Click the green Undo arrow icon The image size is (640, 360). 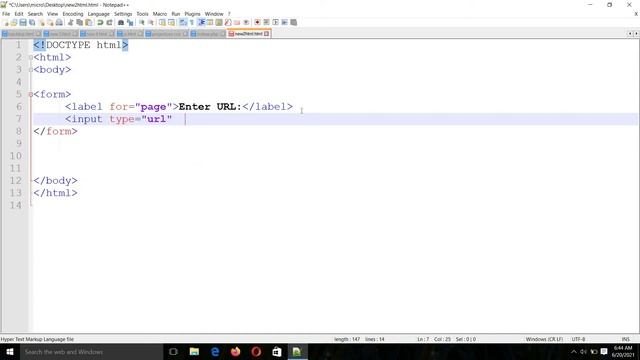(100, 22)
